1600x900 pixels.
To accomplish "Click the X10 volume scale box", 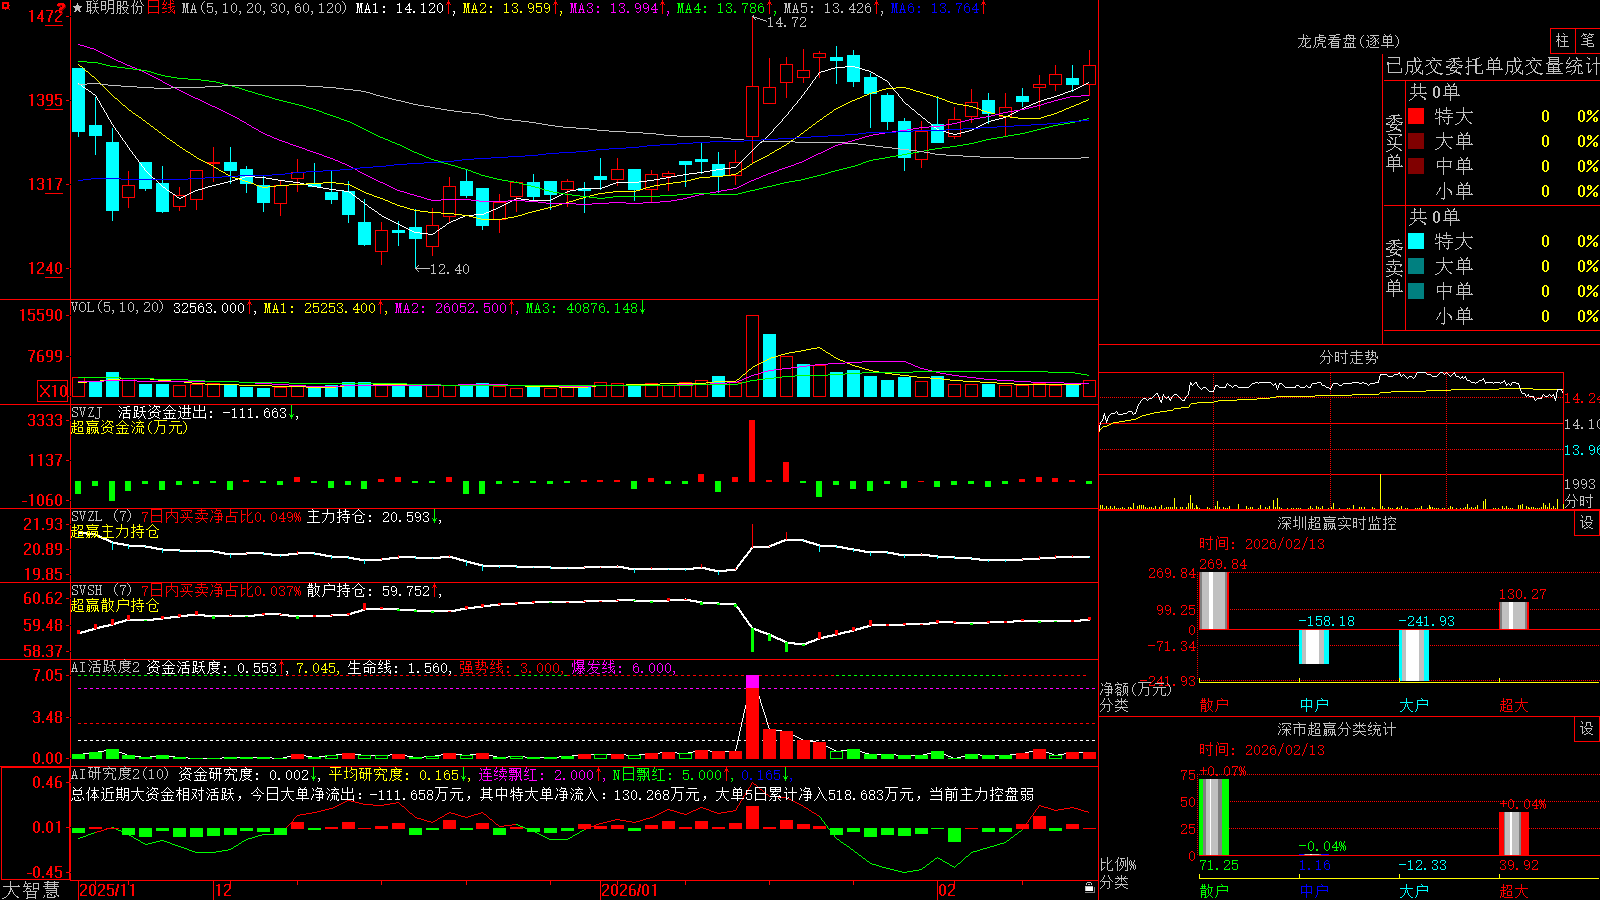I will (x=53, y=391).
